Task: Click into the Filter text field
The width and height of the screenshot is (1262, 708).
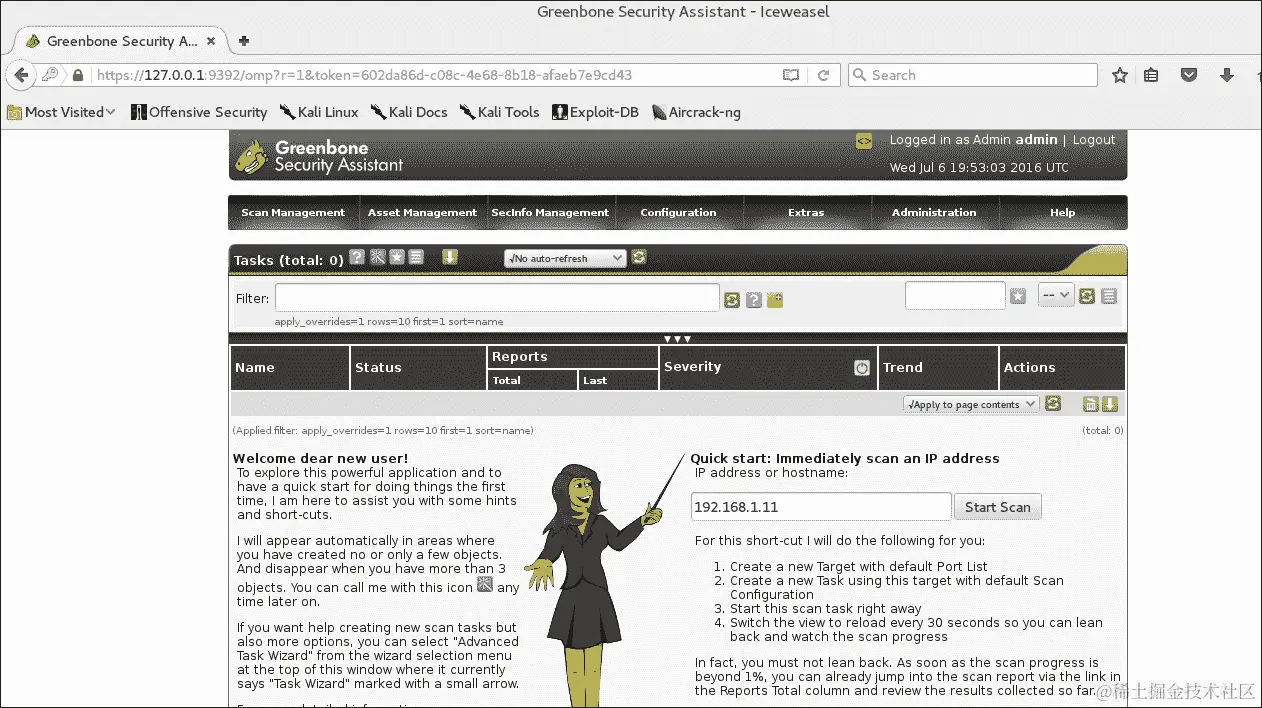Action: pyautogui.click(x=497, y=298)
